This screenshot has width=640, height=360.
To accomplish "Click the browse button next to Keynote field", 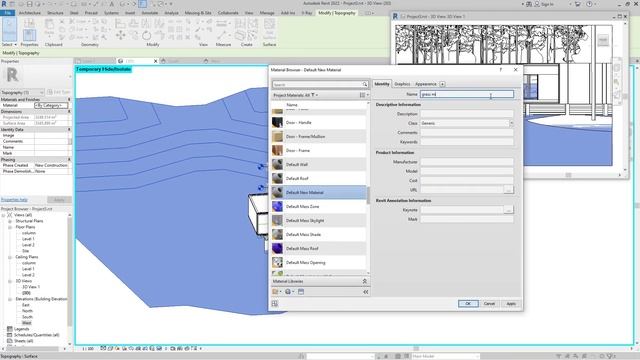I will pos(509,210).
